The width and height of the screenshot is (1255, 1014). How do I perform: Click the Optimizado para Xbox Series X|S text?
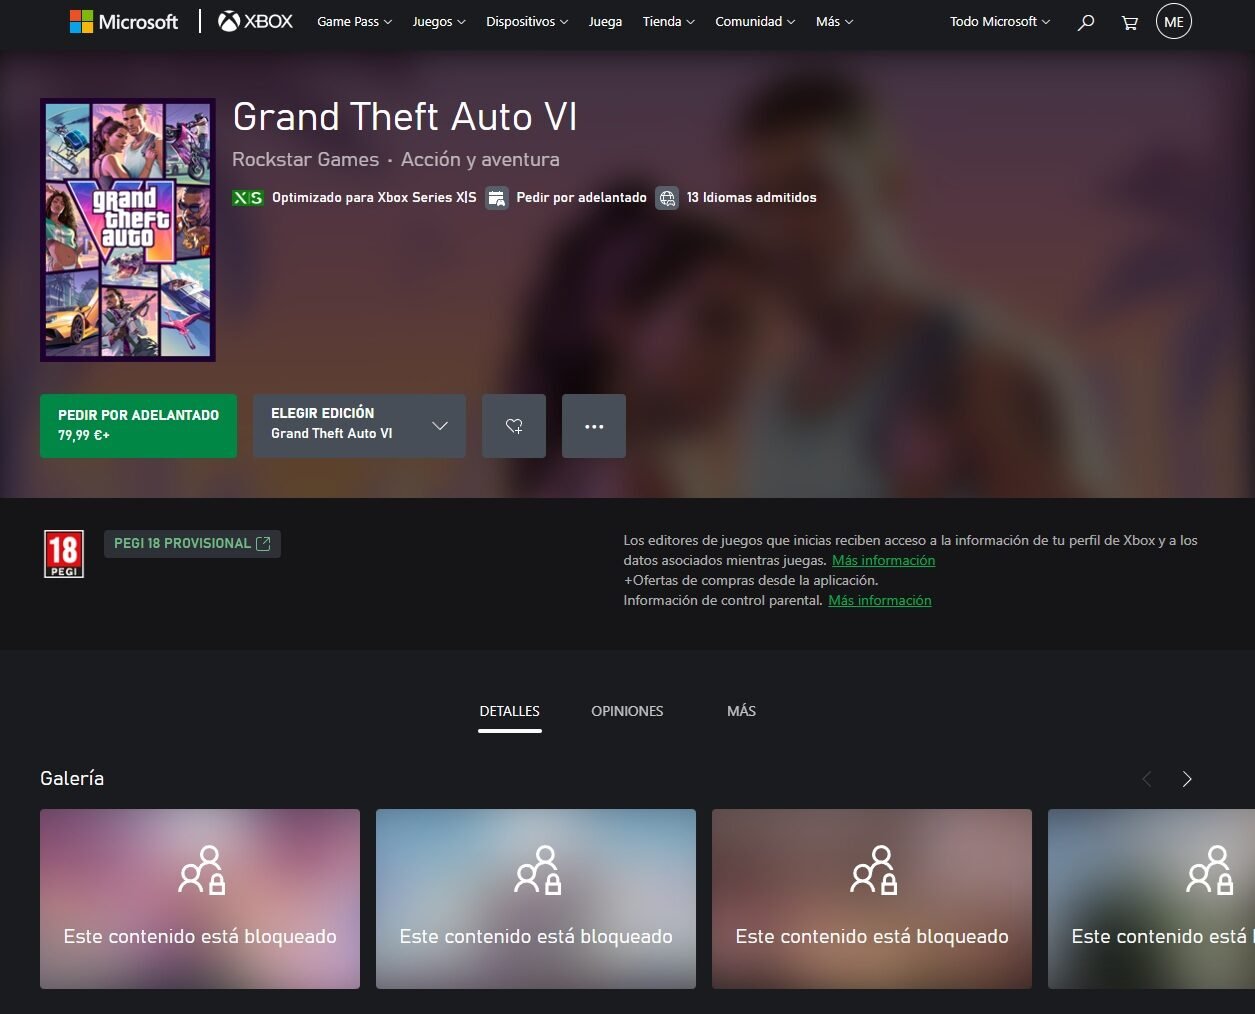pos(374,198)
